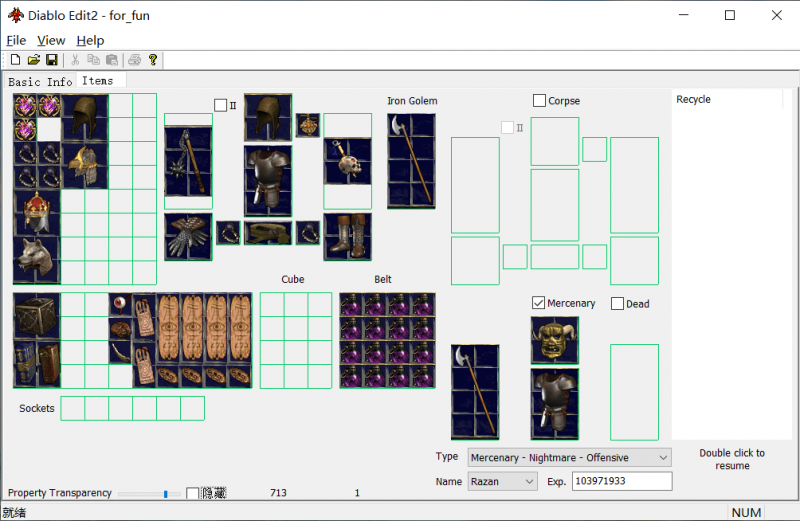Image resolution: width=800 pixels, height=521 pixels.
Task: Toggle the Dead checkbox
Action: tap(617, 304)
